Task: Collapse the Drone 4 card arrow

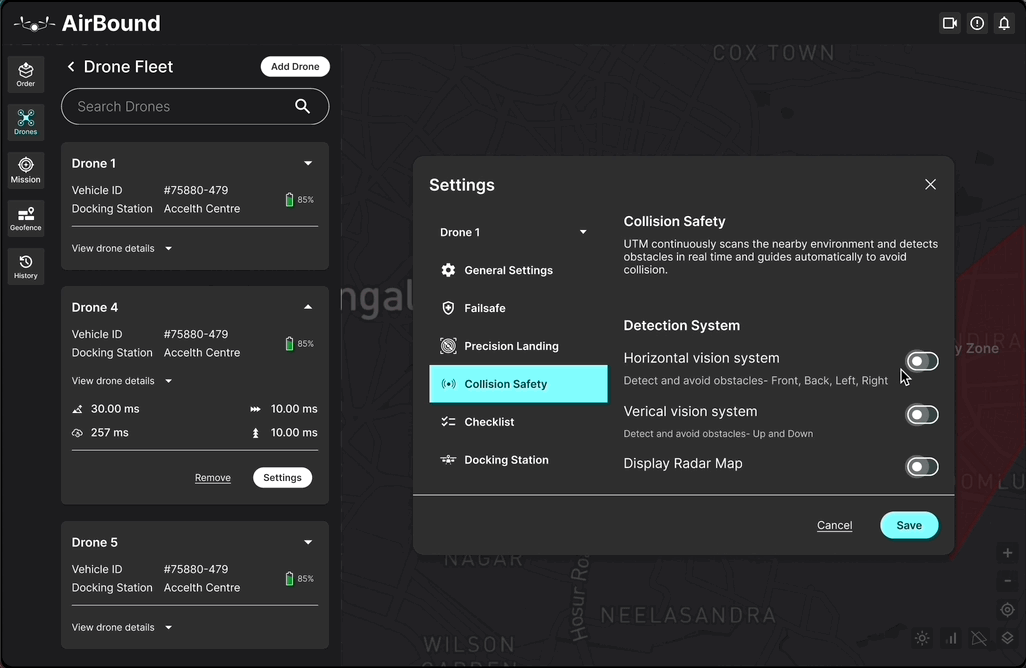Action: click(x=308, y=307)
